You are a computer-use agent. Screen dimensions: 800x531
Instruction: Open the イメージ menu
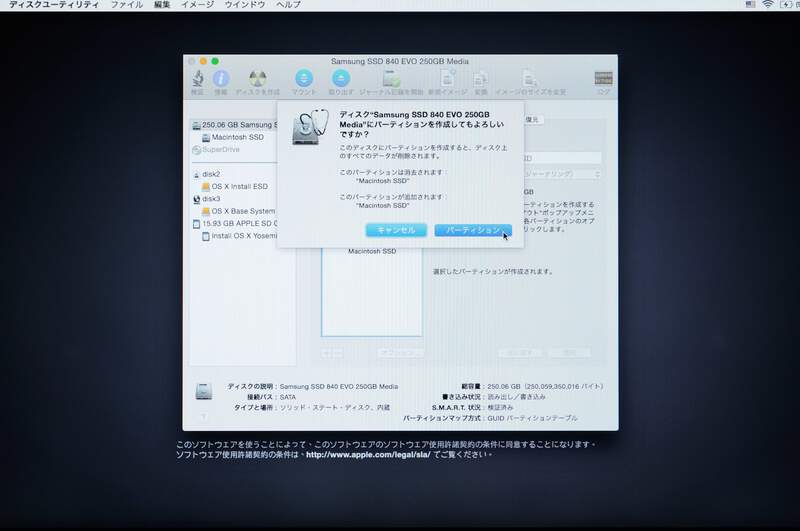tap(197, 5)
